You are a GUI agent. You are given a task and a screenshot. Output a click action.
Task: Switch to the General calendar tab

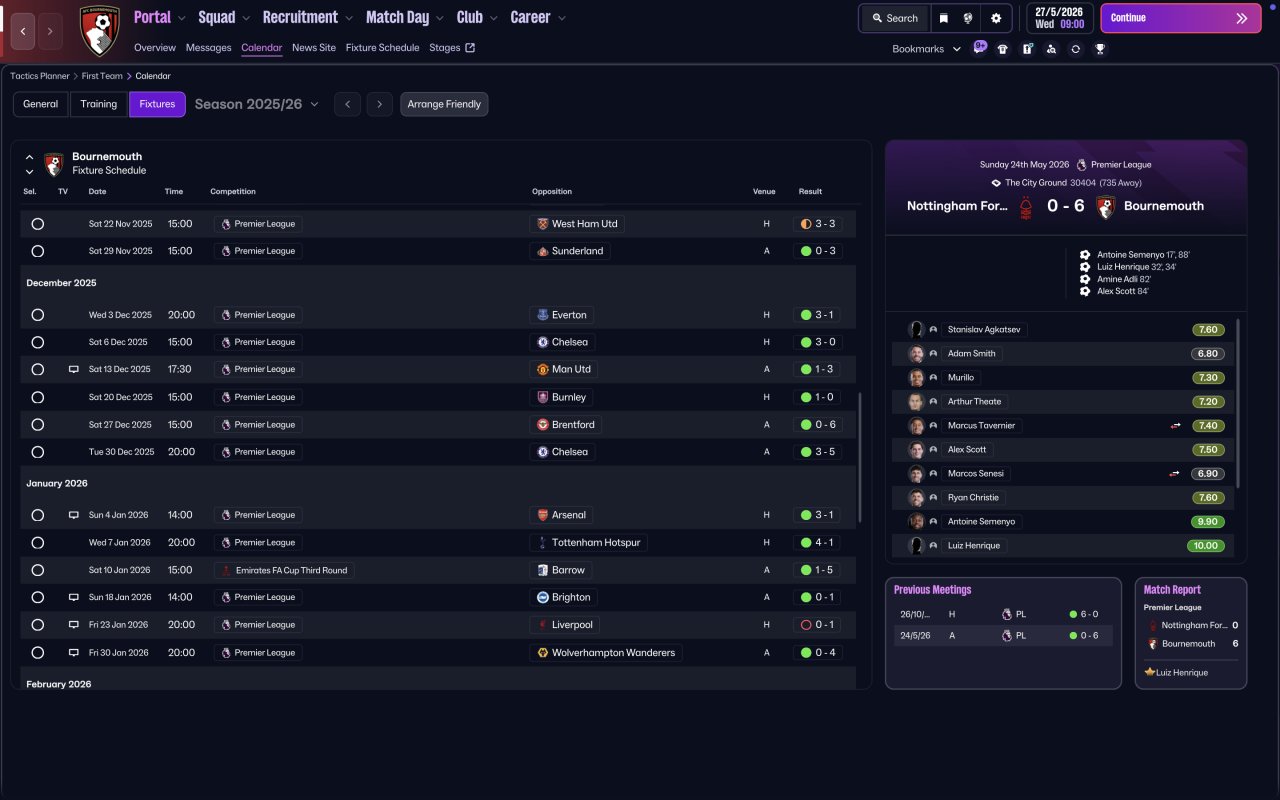(x=41, y=104)
